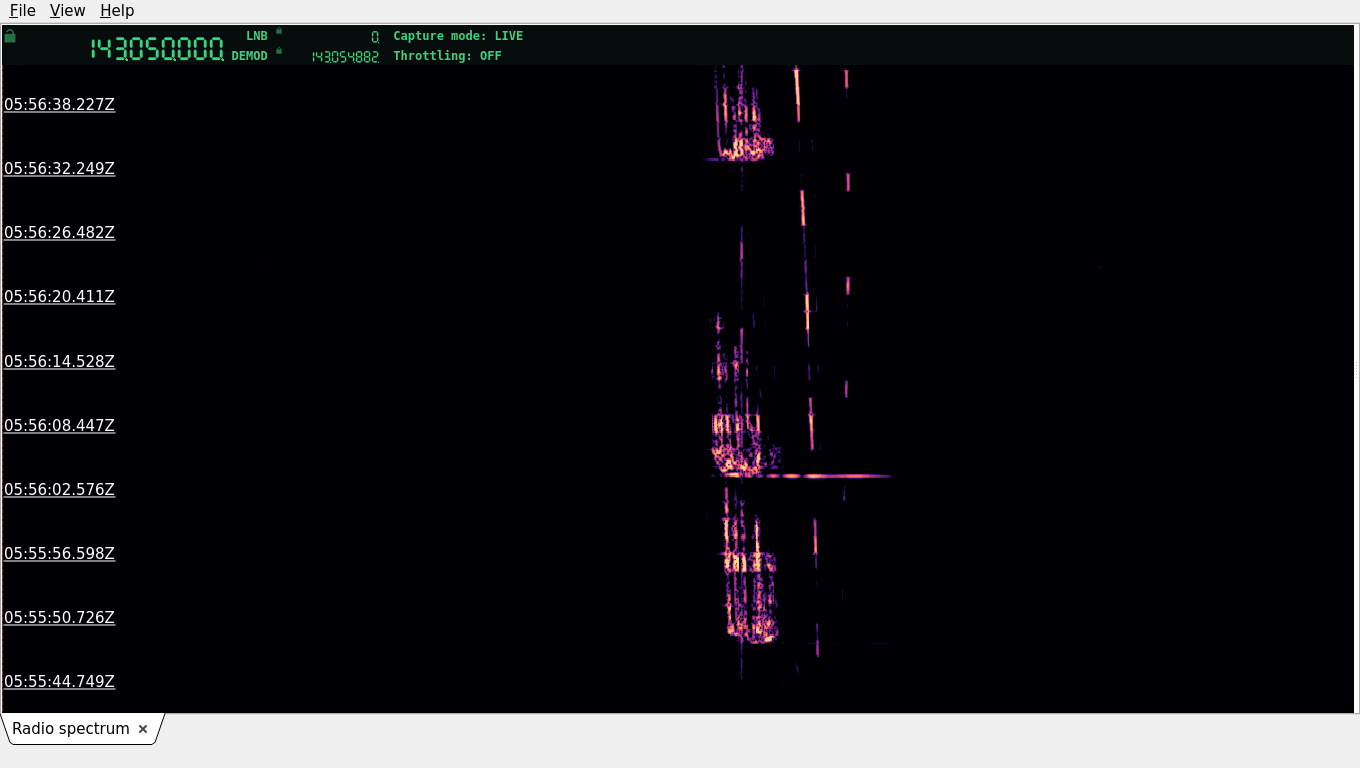This screenshot has width=1360, height=768.
Task: Click the main frequency display 143.050.000
Action: pyautogui.click(x=157, y=49)
